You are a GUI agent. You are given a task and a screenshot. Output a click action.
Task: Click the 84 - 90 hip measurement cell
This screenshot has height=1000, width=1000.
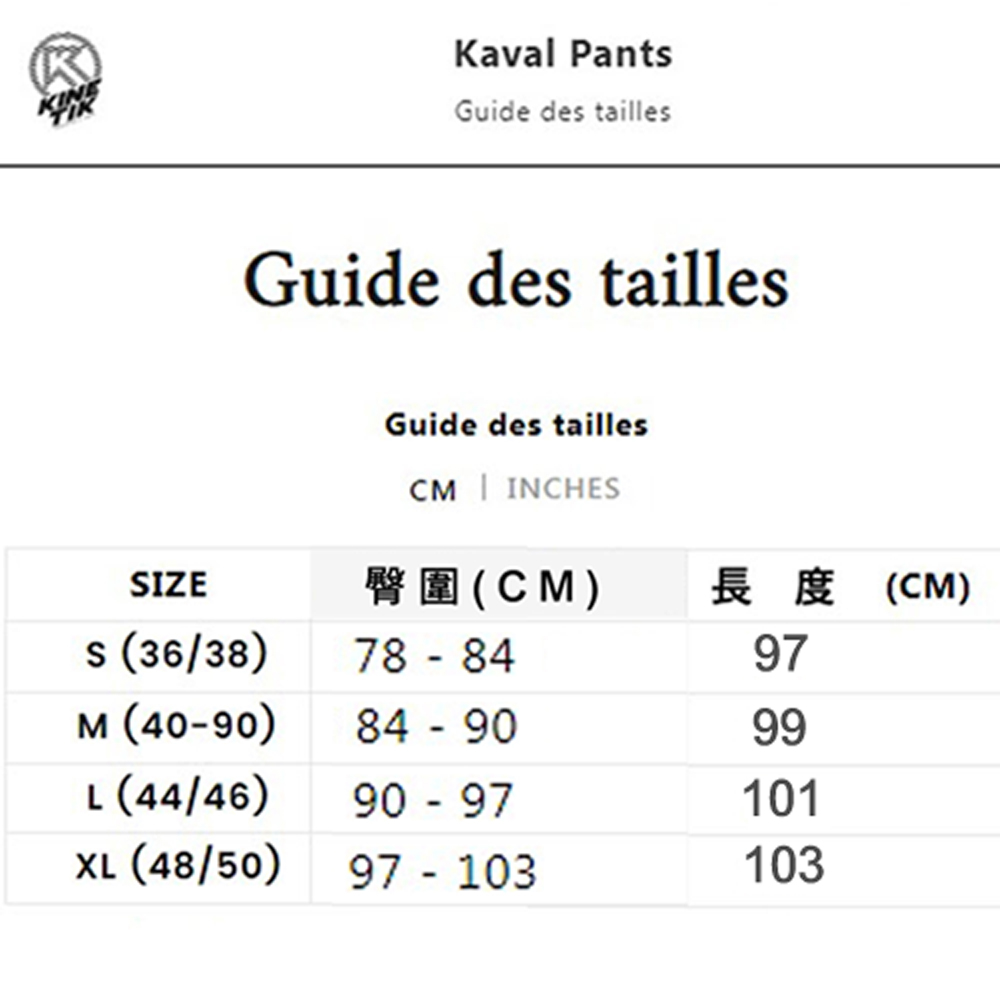[499, 727]
